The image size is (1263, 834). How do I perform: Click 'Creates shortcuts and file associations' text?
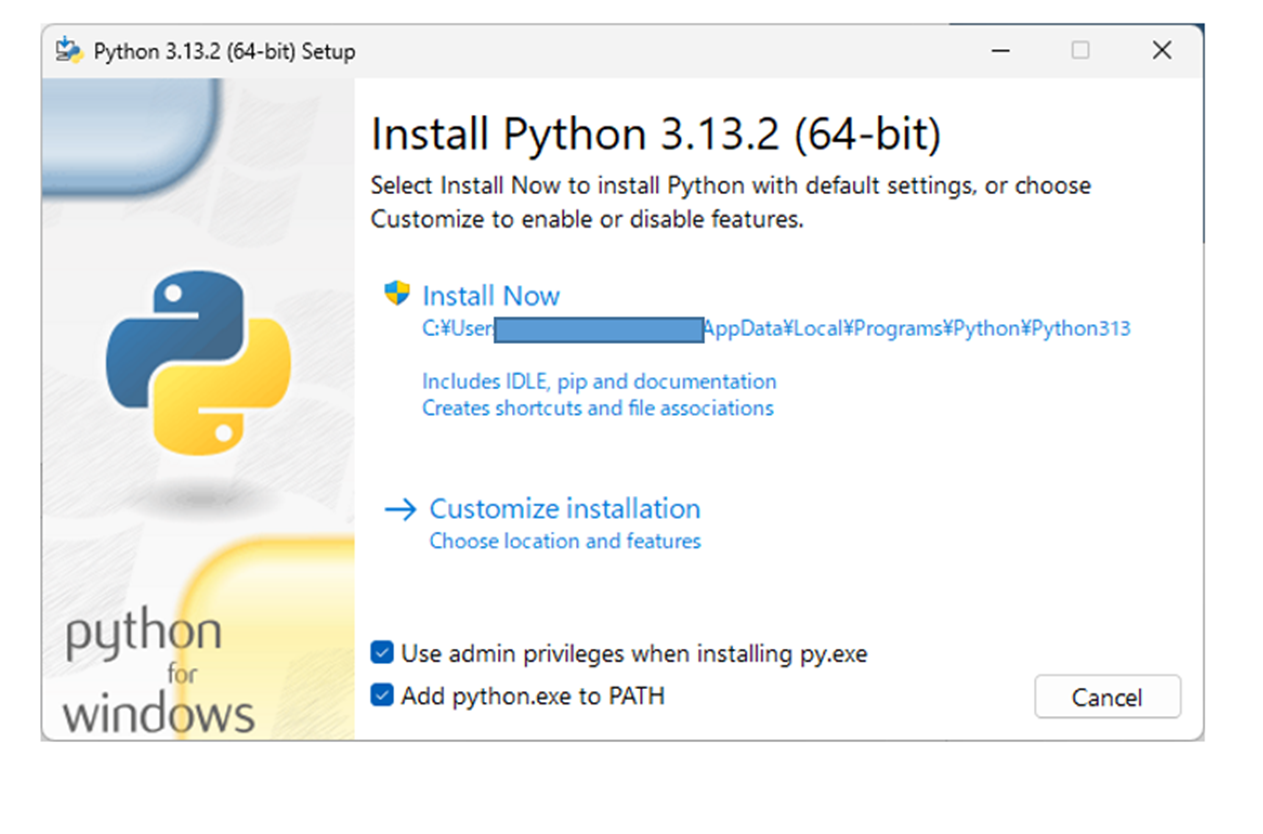point(597,408)
